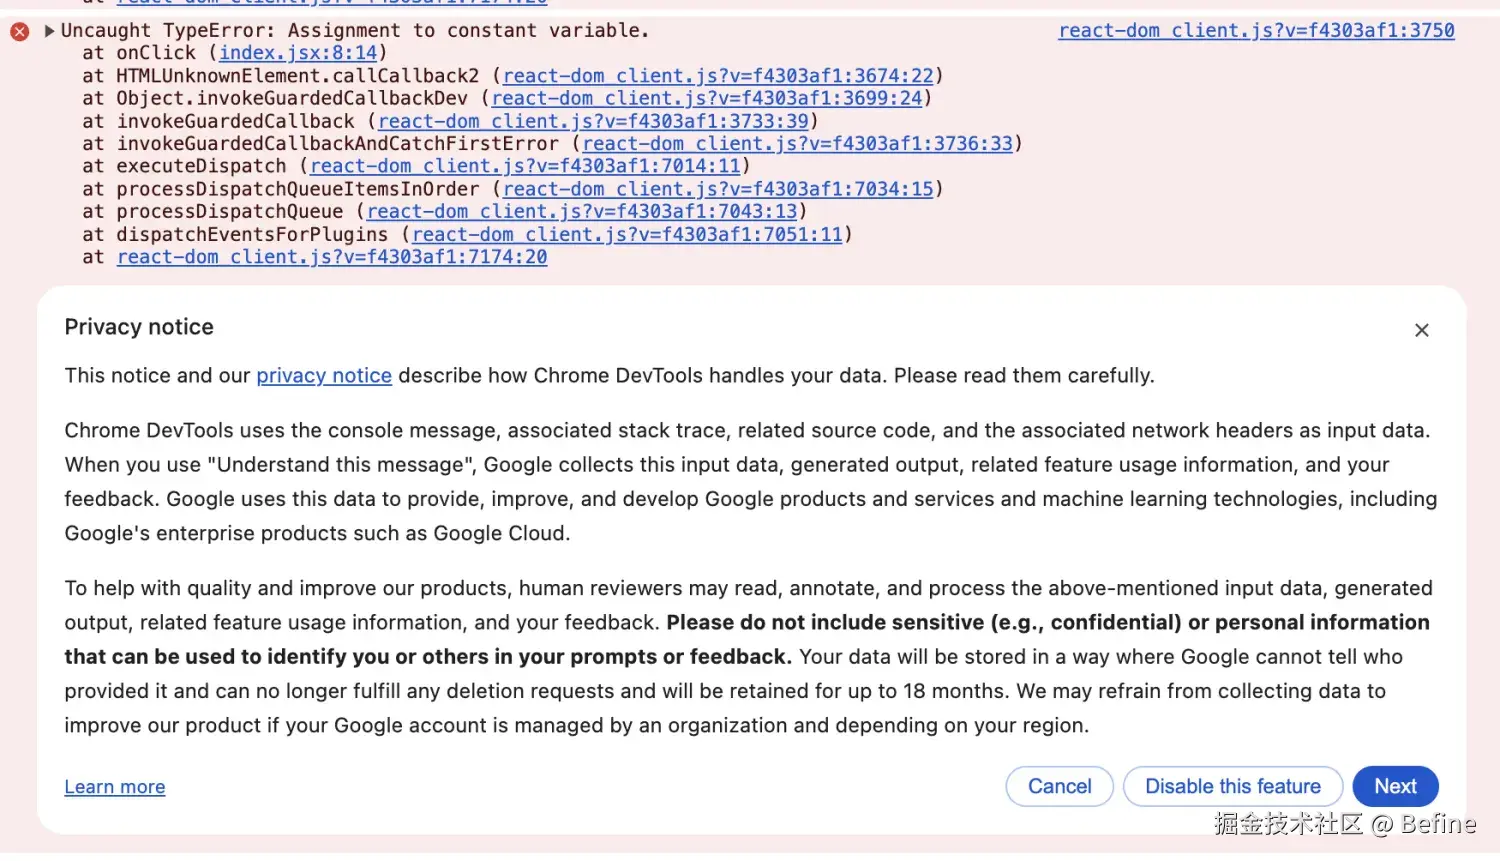Open callCallback2 link at line 3674:22

718,76
